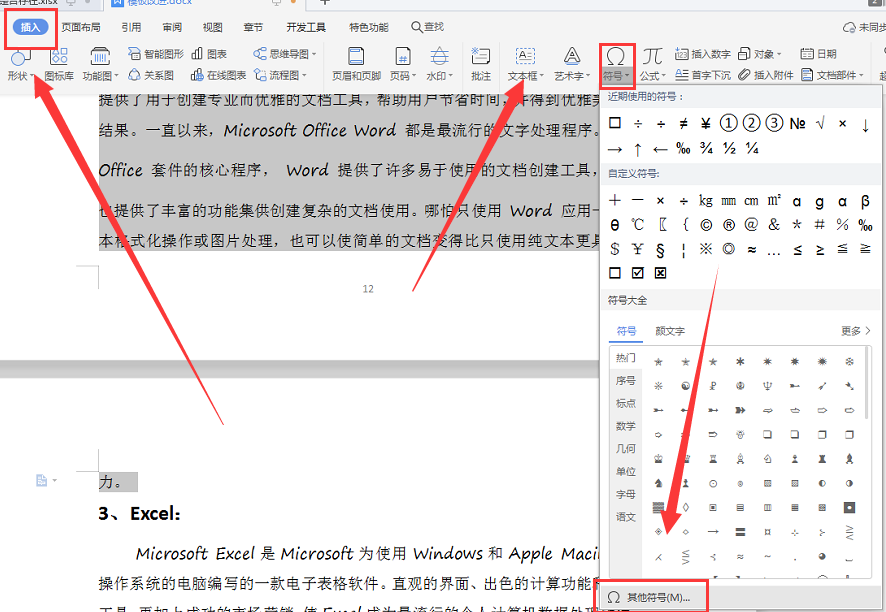Image resolution: width=886 pixels, height=612 pixels.
Task: Switch to the 颜文字 tab in symbol panel
Action: pyautogui.click(x=670, y=331)
